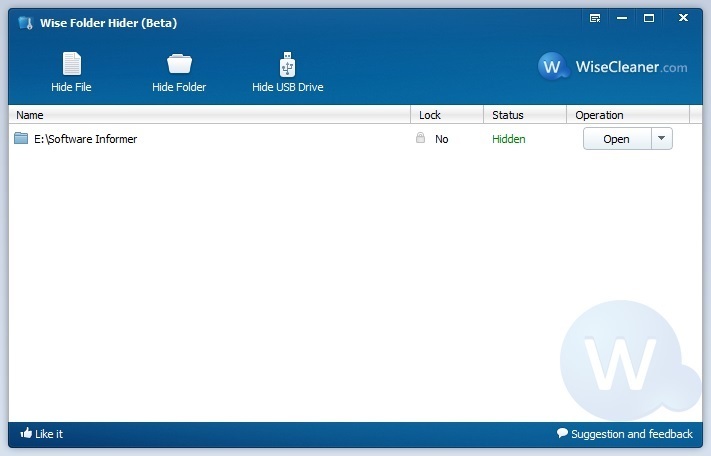The width and height of the screenshot is (711, 456).
Task: Click the folder icon beside E:\Software Informer
Action: pos(21,138)
